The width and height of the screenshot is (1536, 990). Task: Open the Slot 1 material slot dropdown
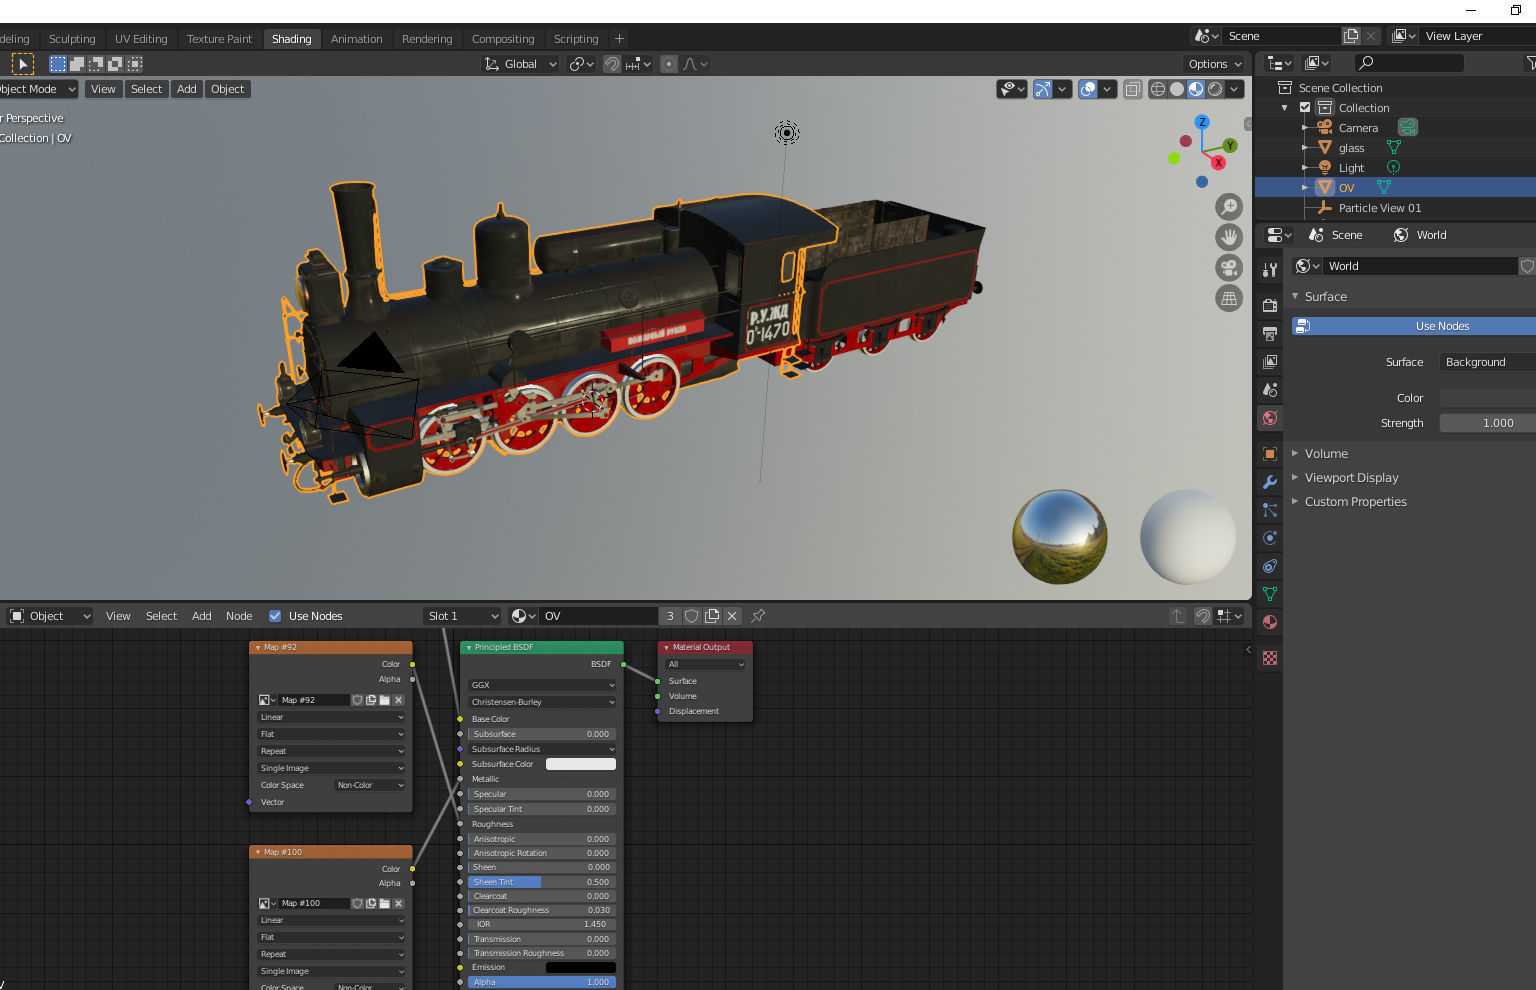462,616
